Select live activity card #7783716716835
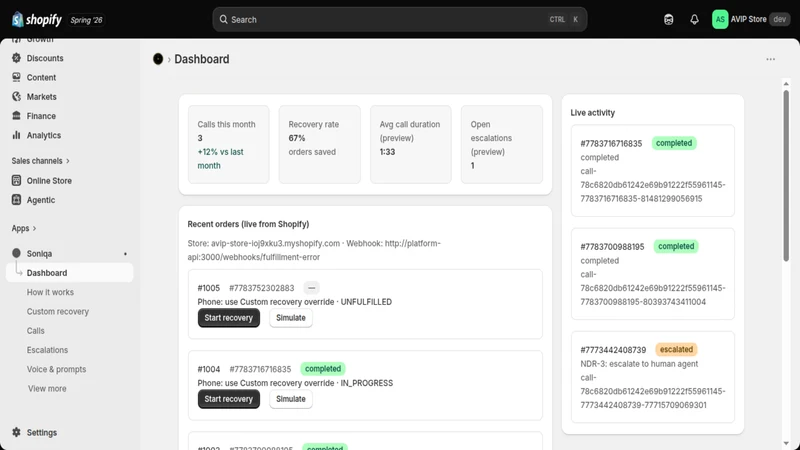 point(653,170)
